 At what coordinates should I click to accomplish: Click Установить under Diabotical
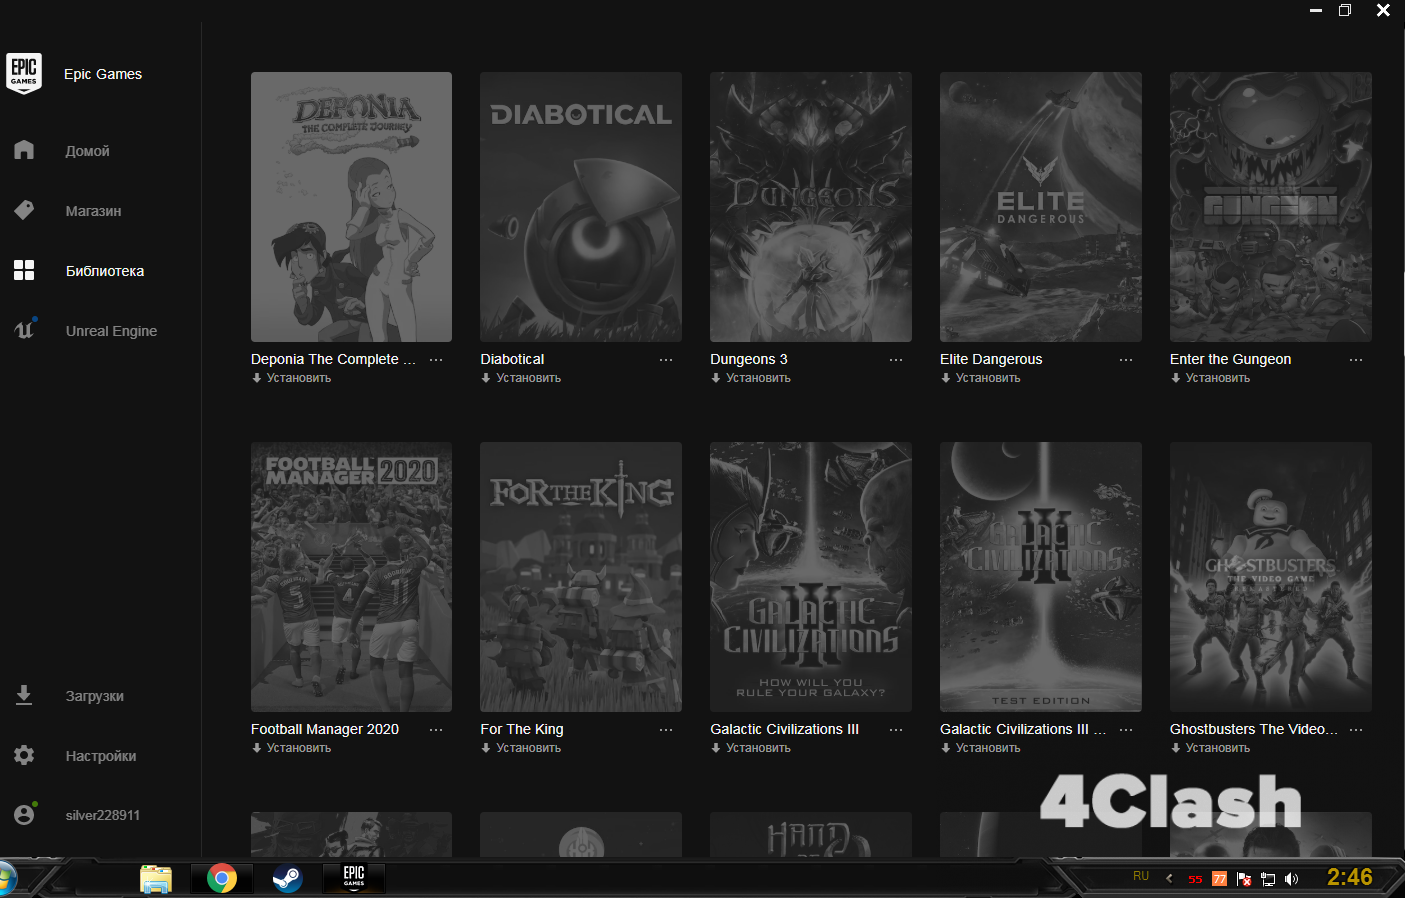tap(529, 378)
